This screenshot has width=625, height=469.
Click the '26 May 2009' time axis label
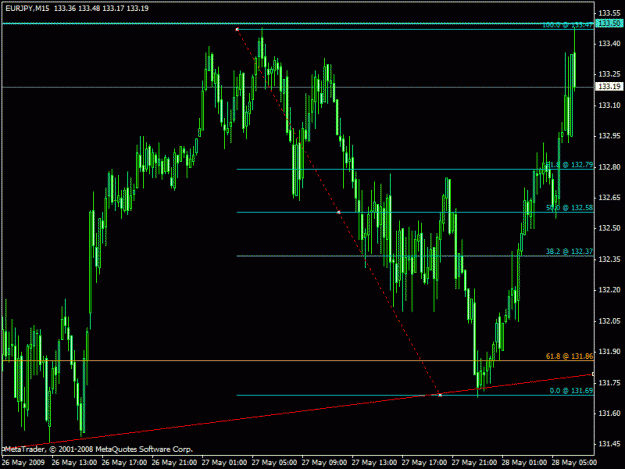point(23,462)
